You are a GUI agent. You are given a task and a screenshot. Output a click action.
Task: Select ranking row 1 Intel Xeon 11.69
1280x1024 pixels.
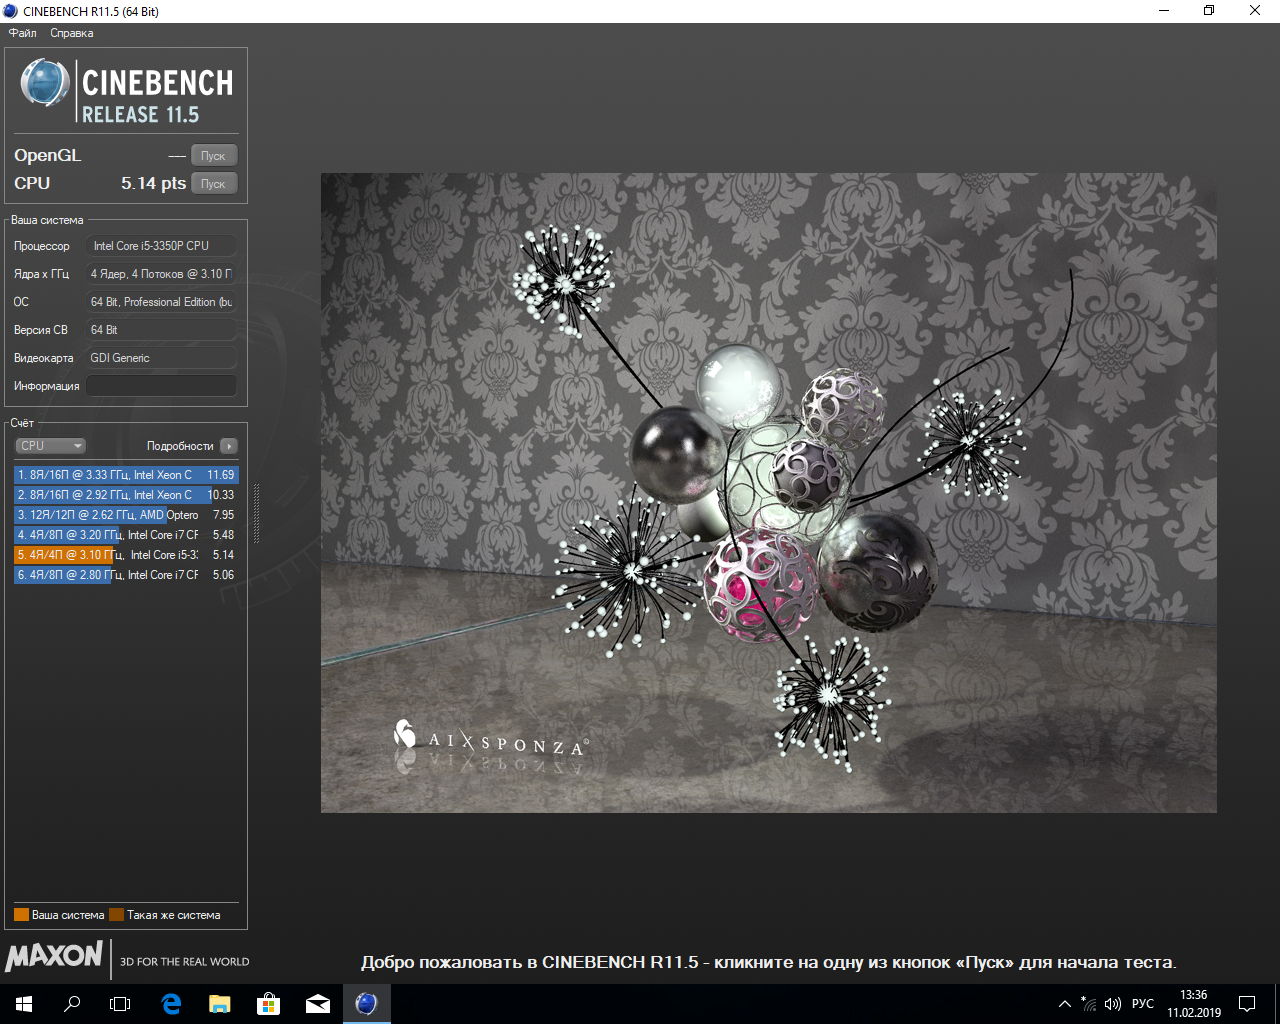(x=126, y=475)
